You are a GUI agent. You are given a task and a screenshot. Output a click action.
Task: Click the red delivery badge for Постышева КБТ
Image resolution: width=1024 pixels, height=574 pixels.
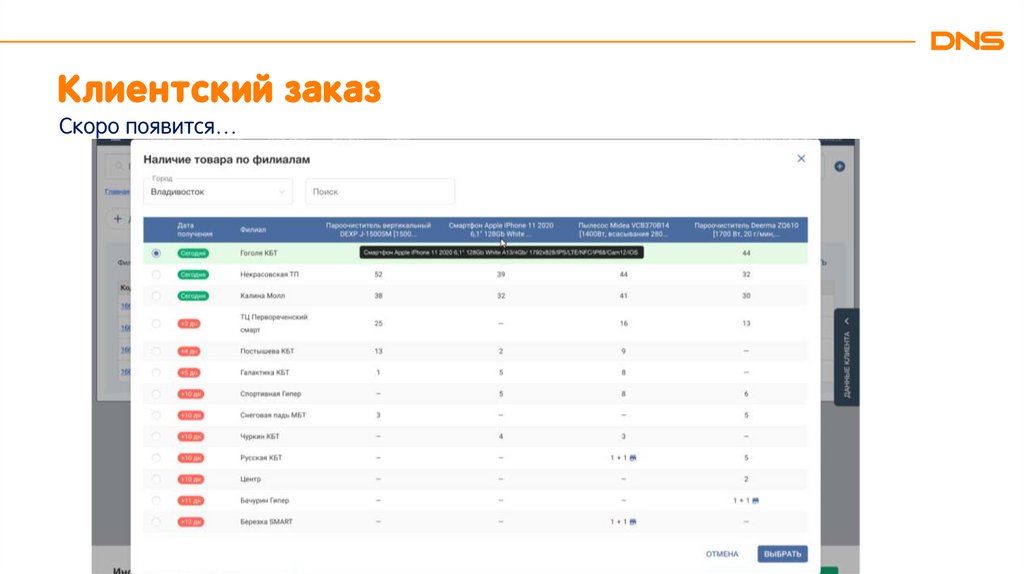189,351
